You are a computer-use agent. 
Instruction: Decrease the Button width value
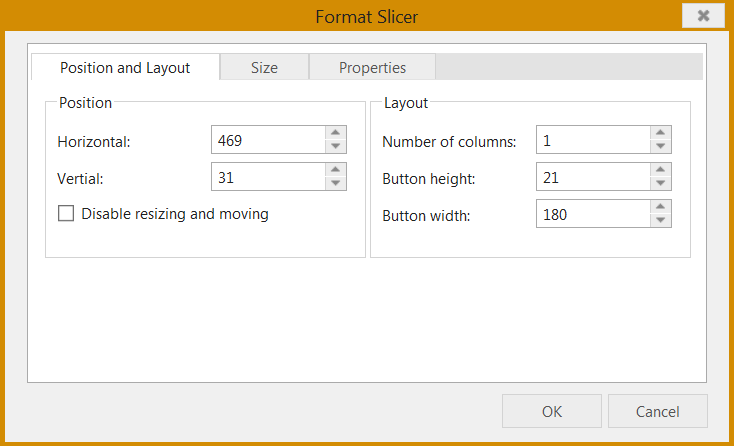pos(660,221)
